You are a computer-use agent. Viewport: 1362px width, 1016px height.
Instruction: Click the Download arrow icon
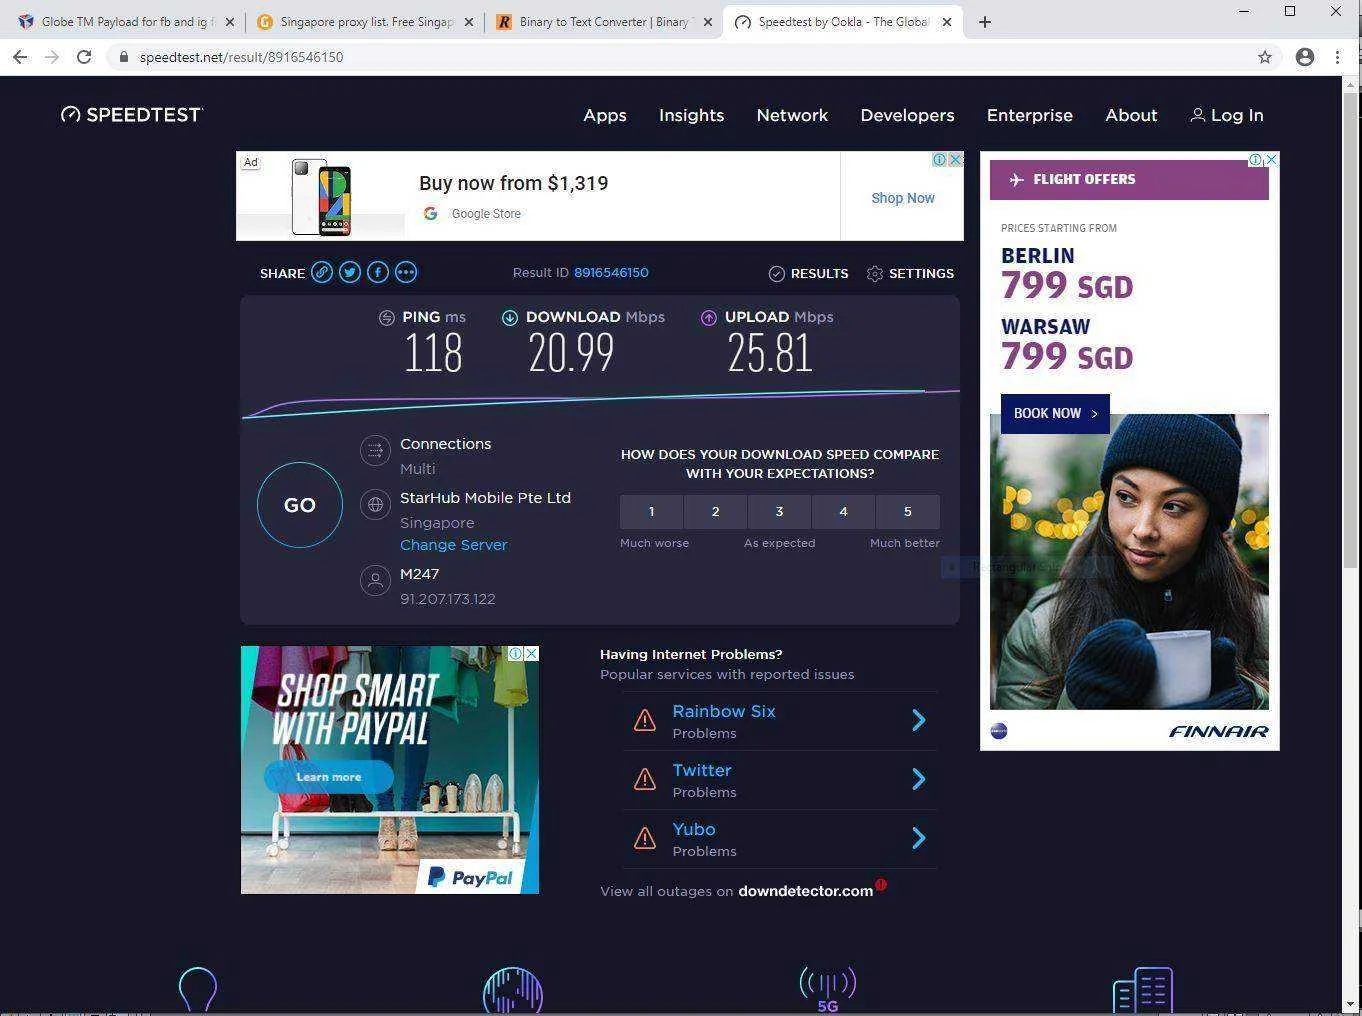click(510, 317)
